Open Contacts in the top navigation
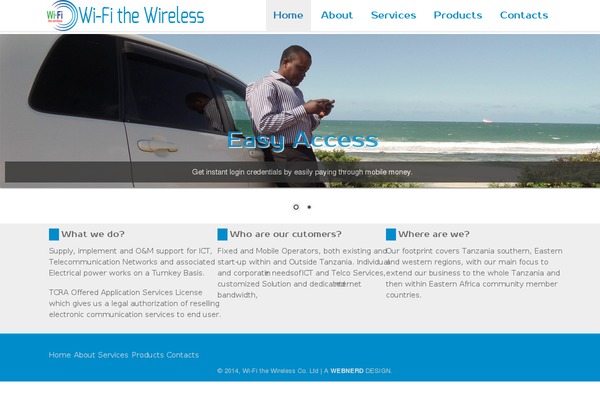The height and width of the screenshot is (400, 600). pyautogui.click(x=524, y=15)
